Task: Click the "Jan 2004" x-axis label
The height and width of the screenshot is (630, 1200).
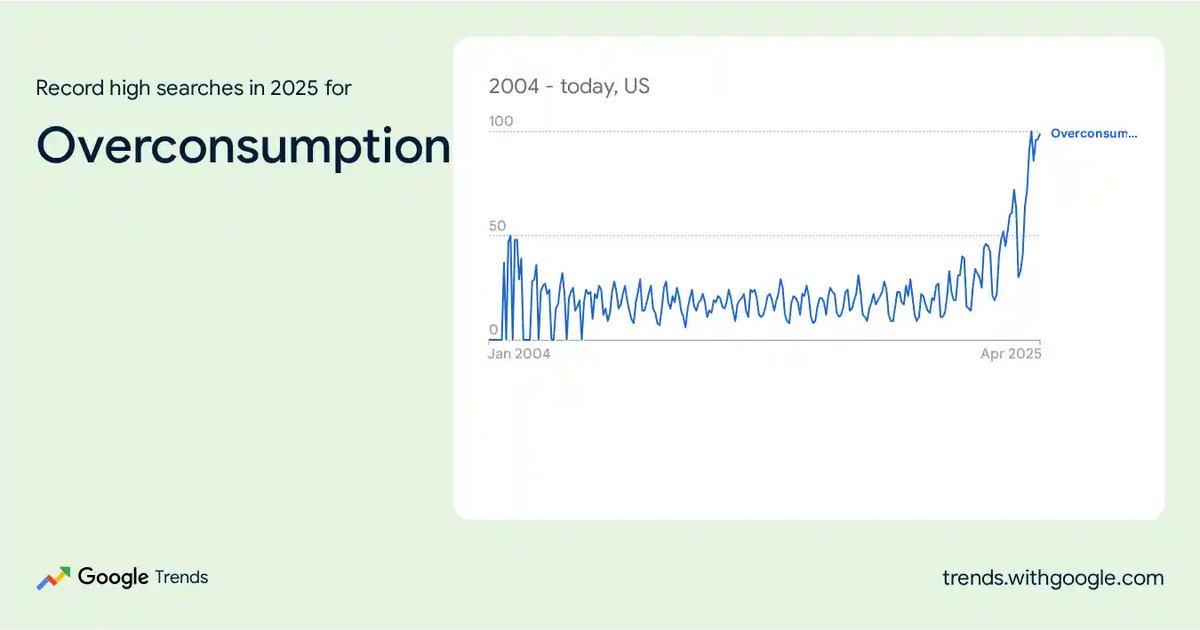Action: pyautogui.click(x=518, y=354)
